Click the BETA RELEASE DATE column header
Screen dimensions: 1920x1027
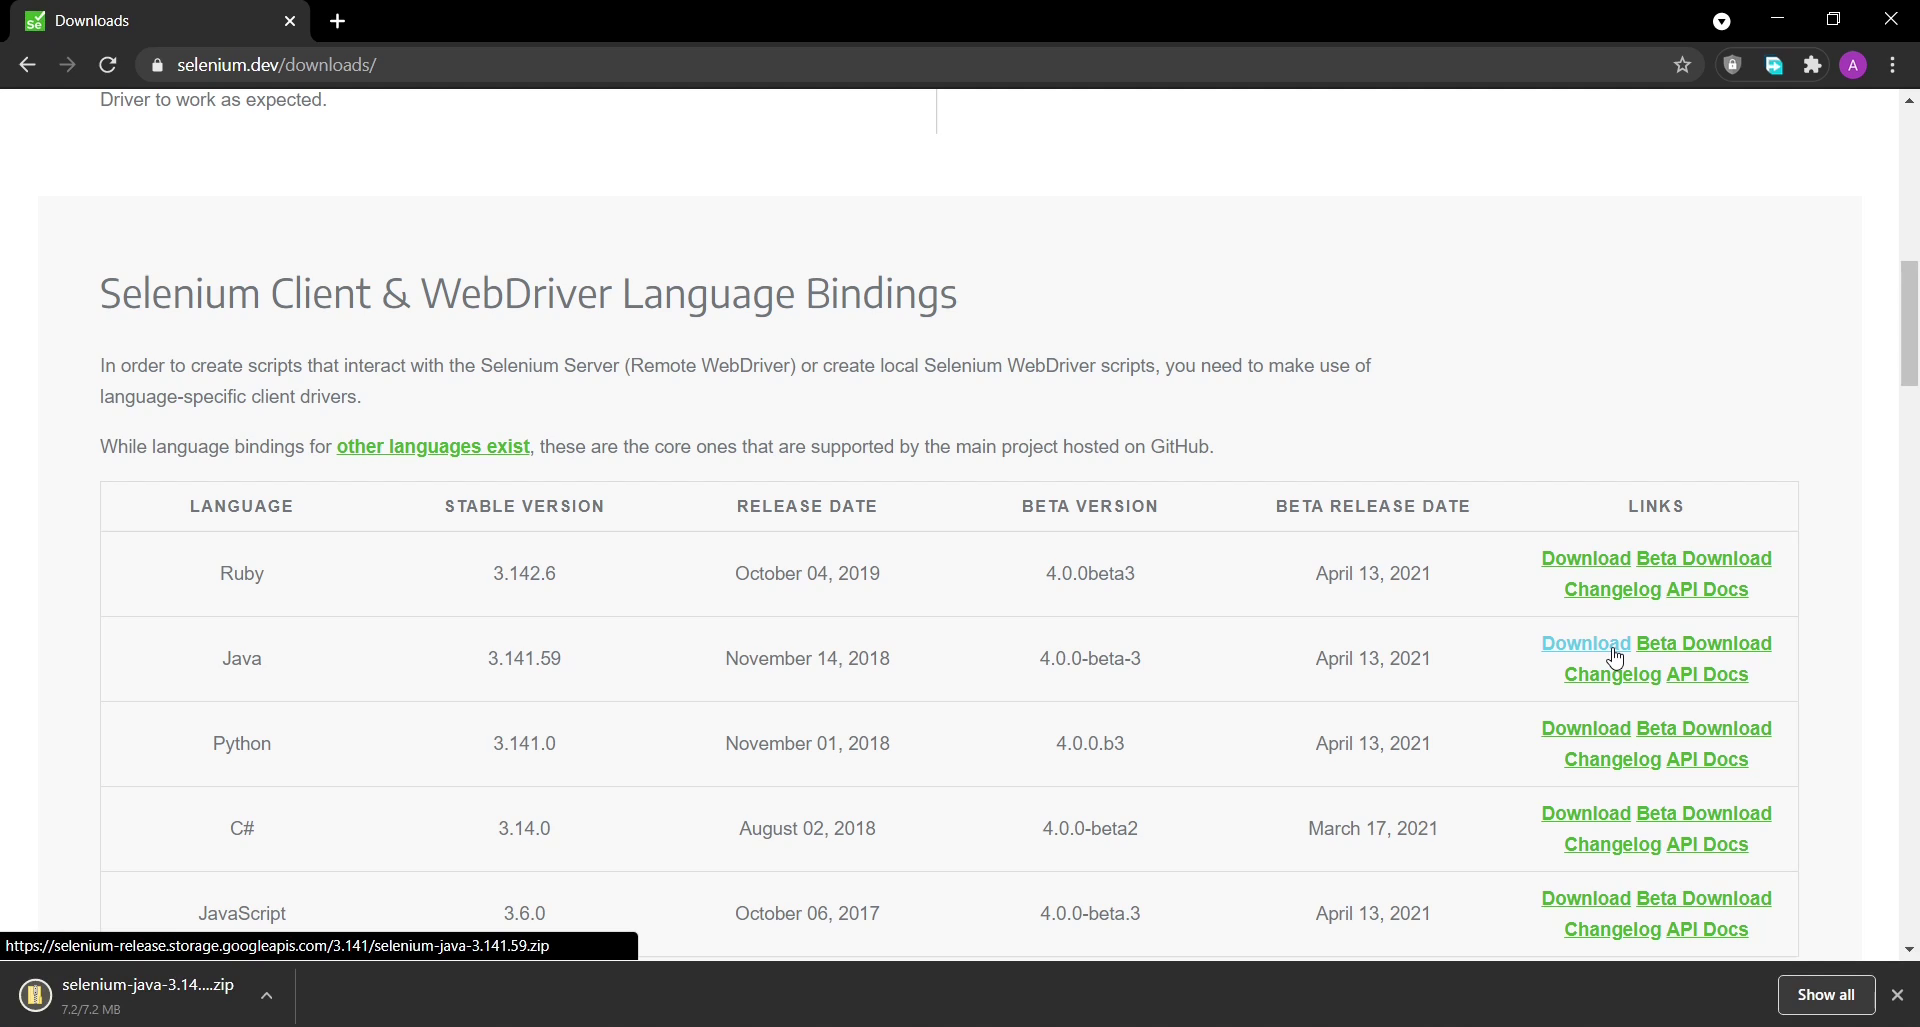(1373, 507)
